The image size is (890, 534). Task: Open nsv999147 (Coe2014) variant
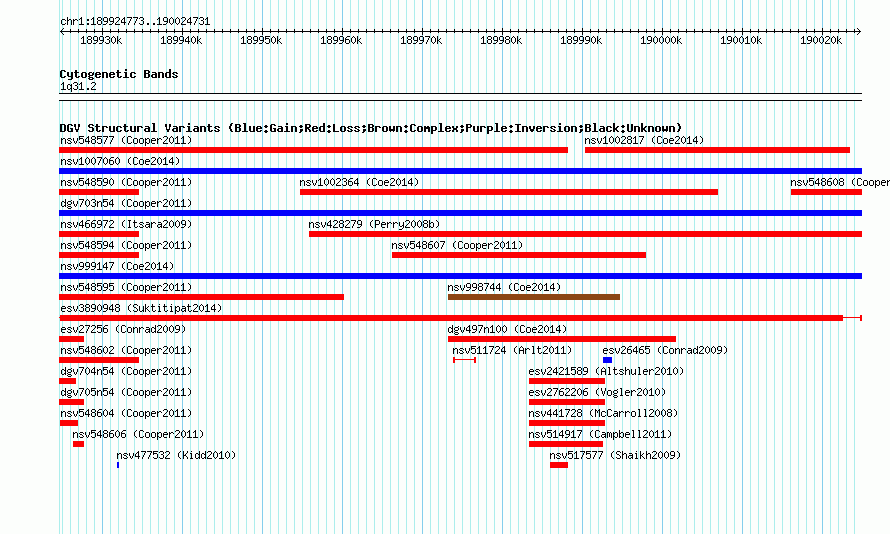click(117, 266)
